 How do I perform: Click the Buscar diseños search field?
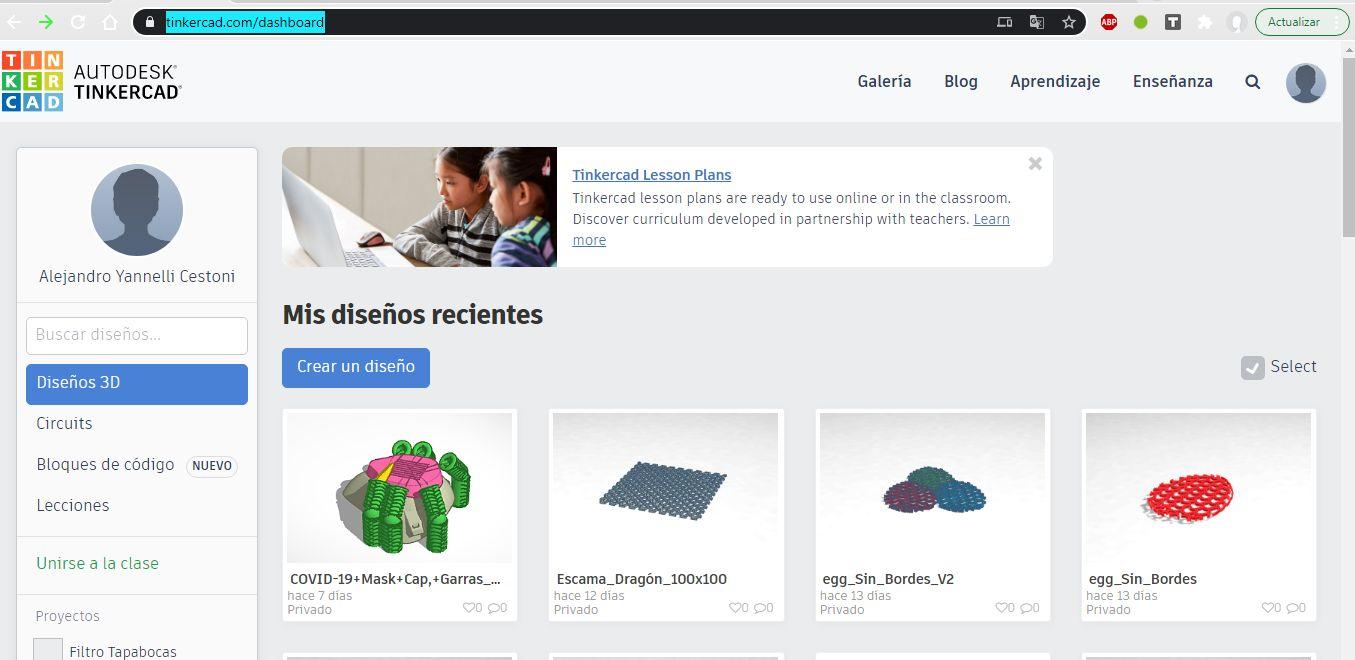click(x=137, y=335)
